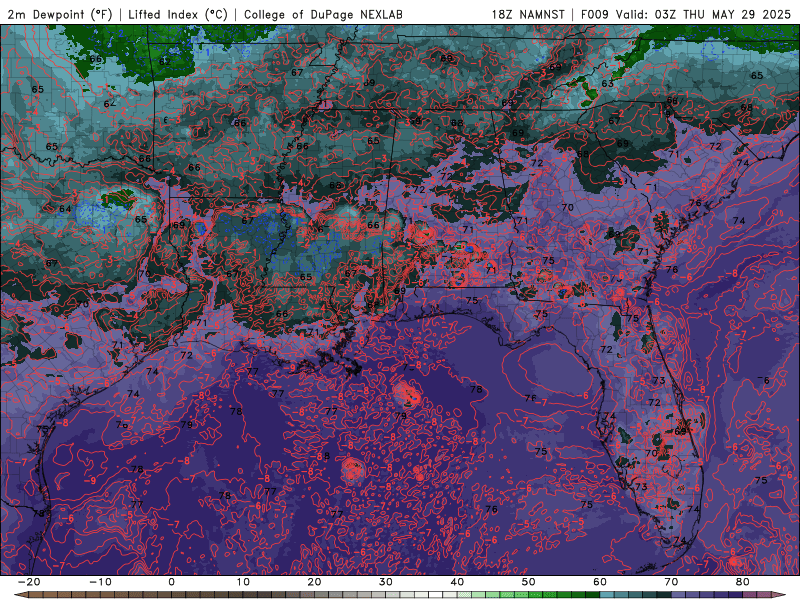Click the 30 label on color scale
The height and width of the screenshot is (600, 800).
pyautogui.click(x=386, y=582)
